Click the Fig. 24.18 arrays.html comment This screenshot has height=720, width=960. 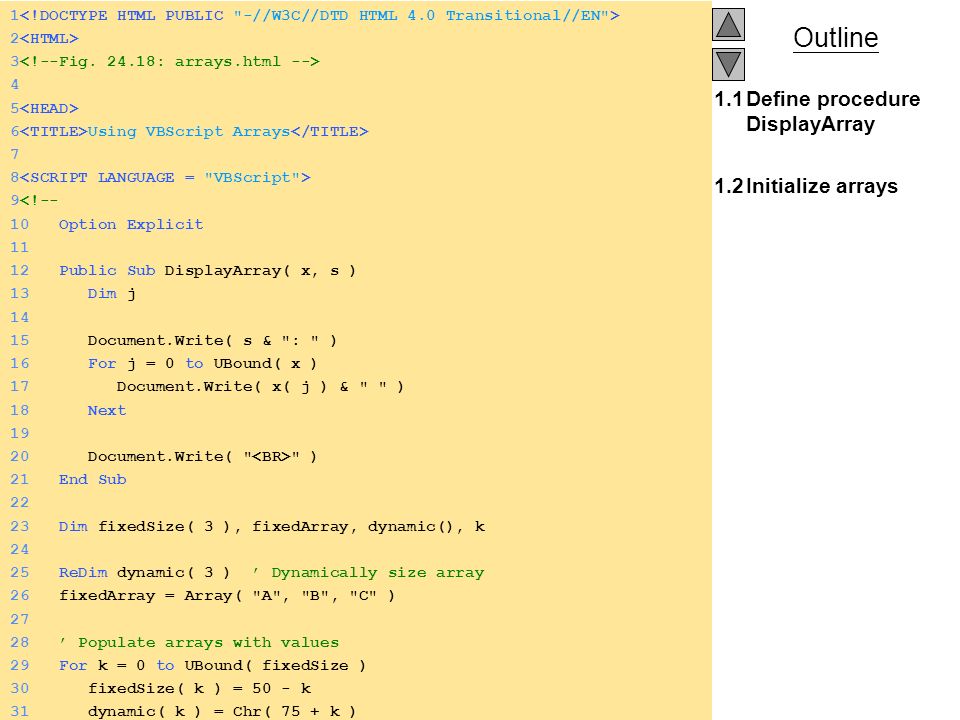click(x=170, y=61)
